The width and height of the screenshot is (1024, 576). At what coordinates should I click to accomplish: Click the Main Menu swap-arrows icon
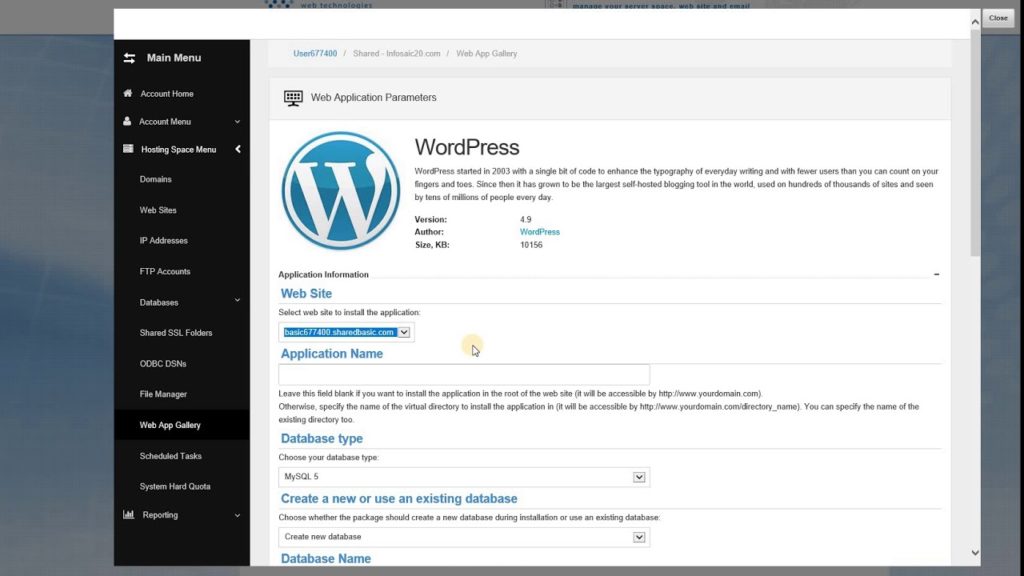pos(129,58)
